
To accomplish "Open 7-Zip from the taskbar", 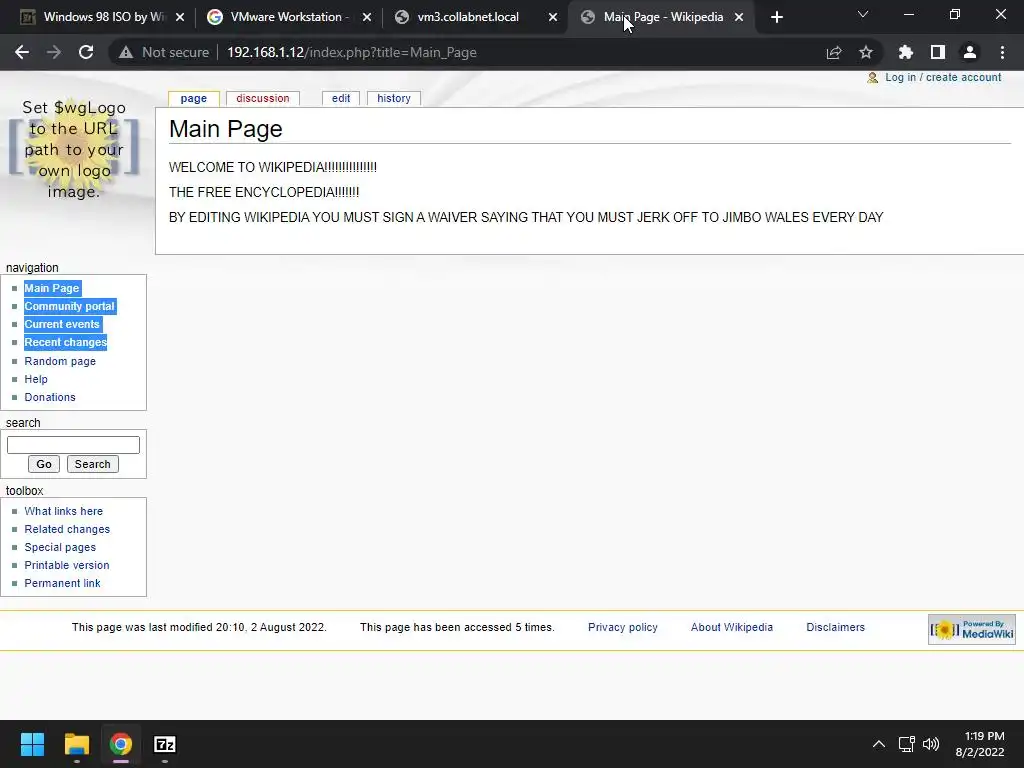I will coord(165,744).
